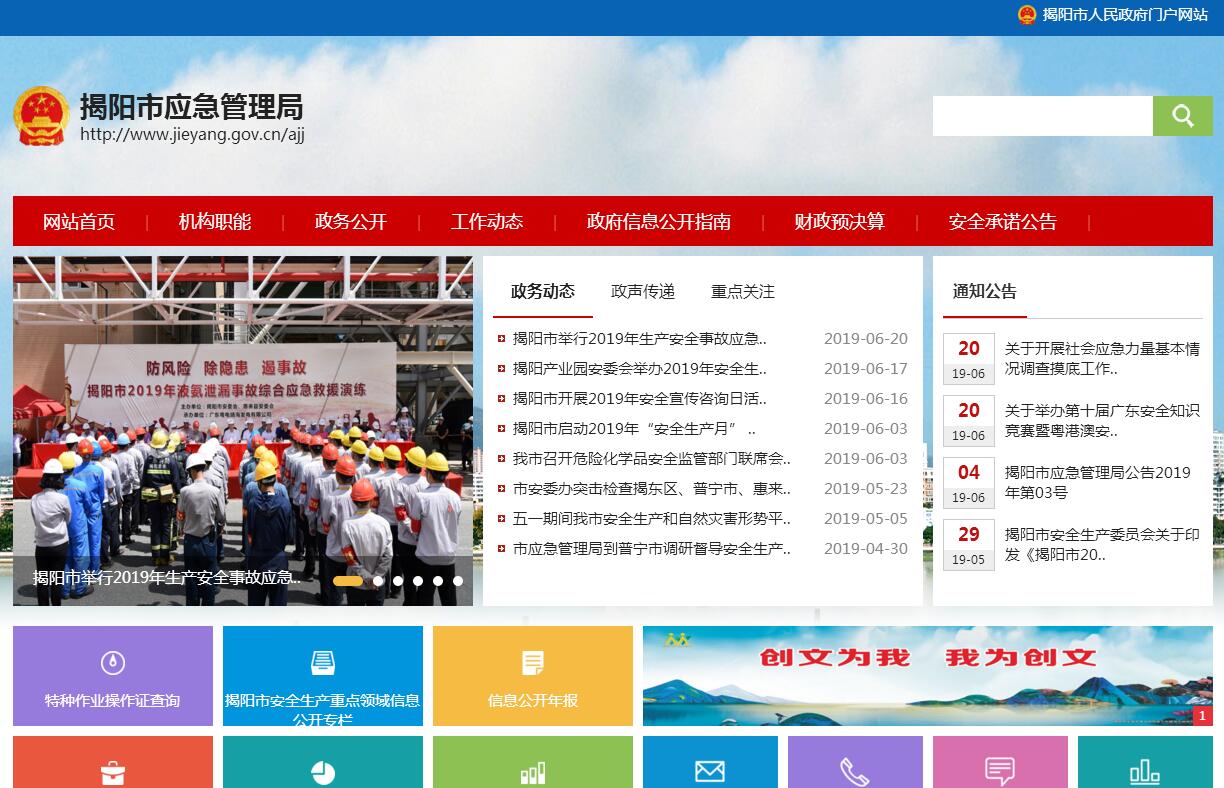
Task: Switch to the 政声传递 tab
Action: [643, 292]
